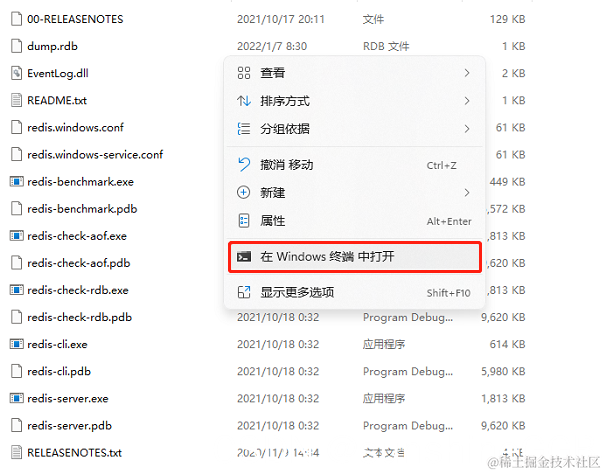Screen dimensions: 605x474
Task: Select the 00-RELEASENOTES file name
Action: tap(75, 19)
